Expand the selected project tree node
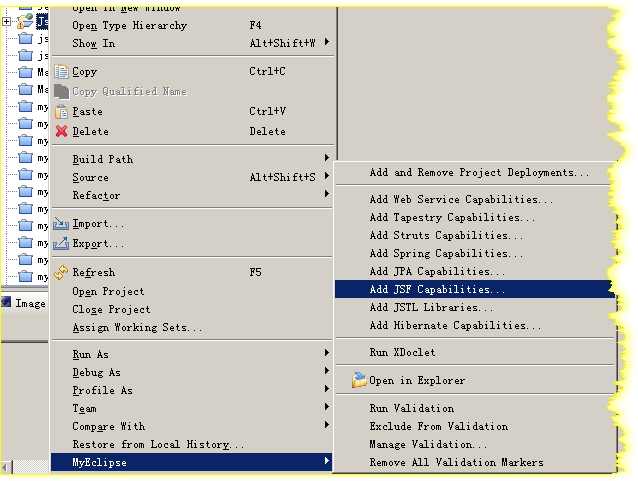This screenshot has height=481, width=638. pos(6,21)
